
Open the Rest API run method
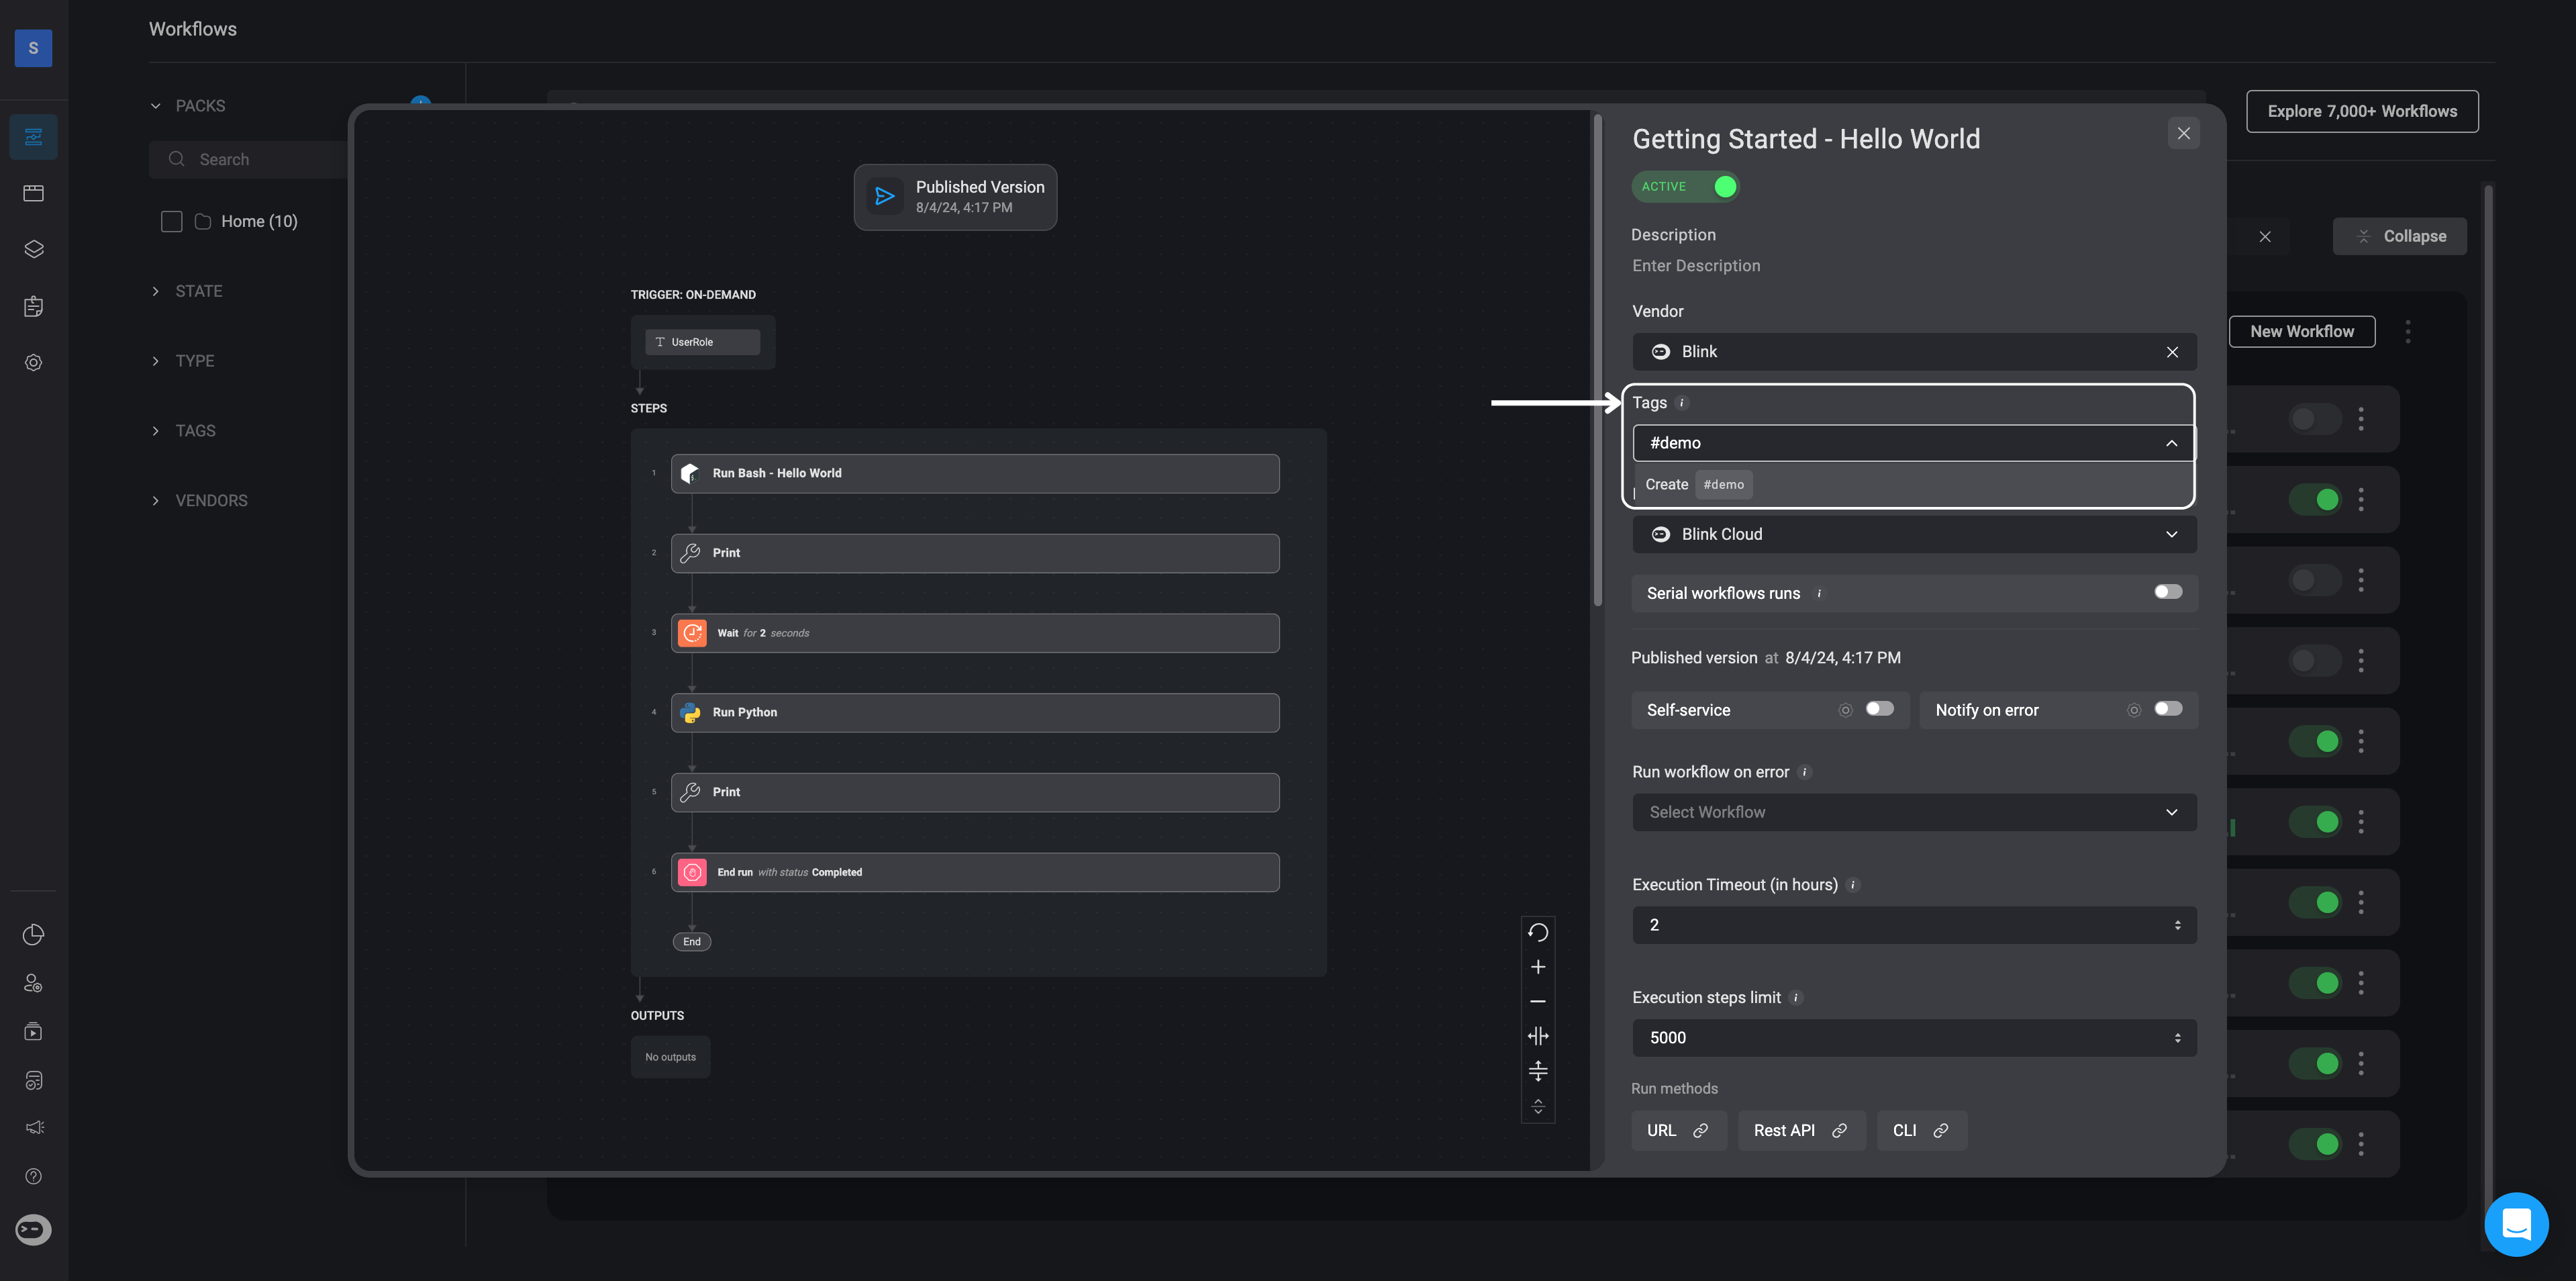(1801, 1130)
